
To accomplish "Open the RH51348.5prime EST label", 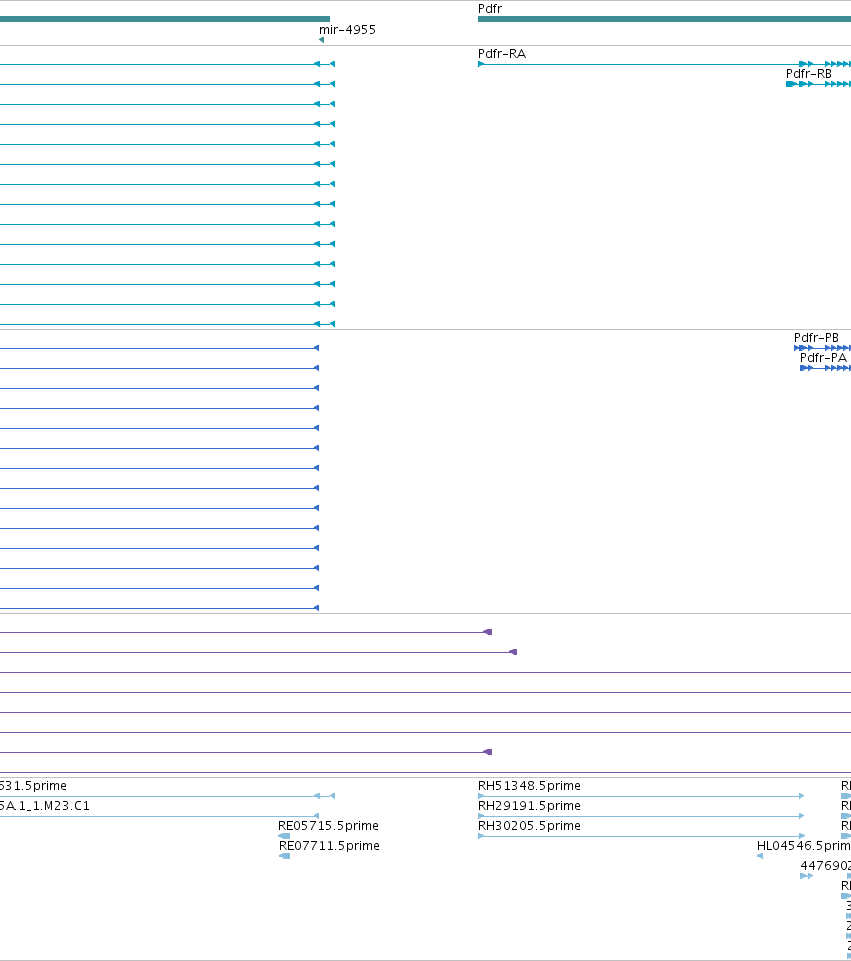I will (529, 786).
